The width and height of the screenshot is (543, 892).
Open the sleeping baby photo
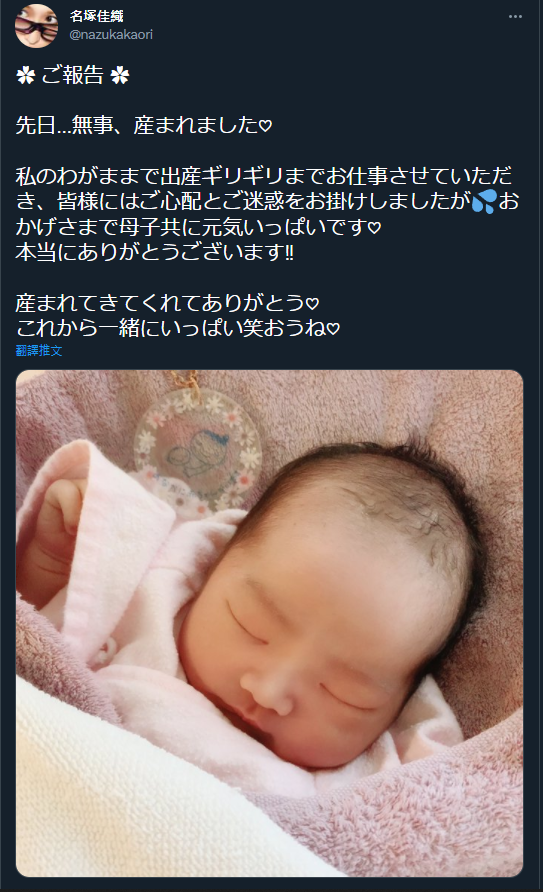tap(270, 623)
